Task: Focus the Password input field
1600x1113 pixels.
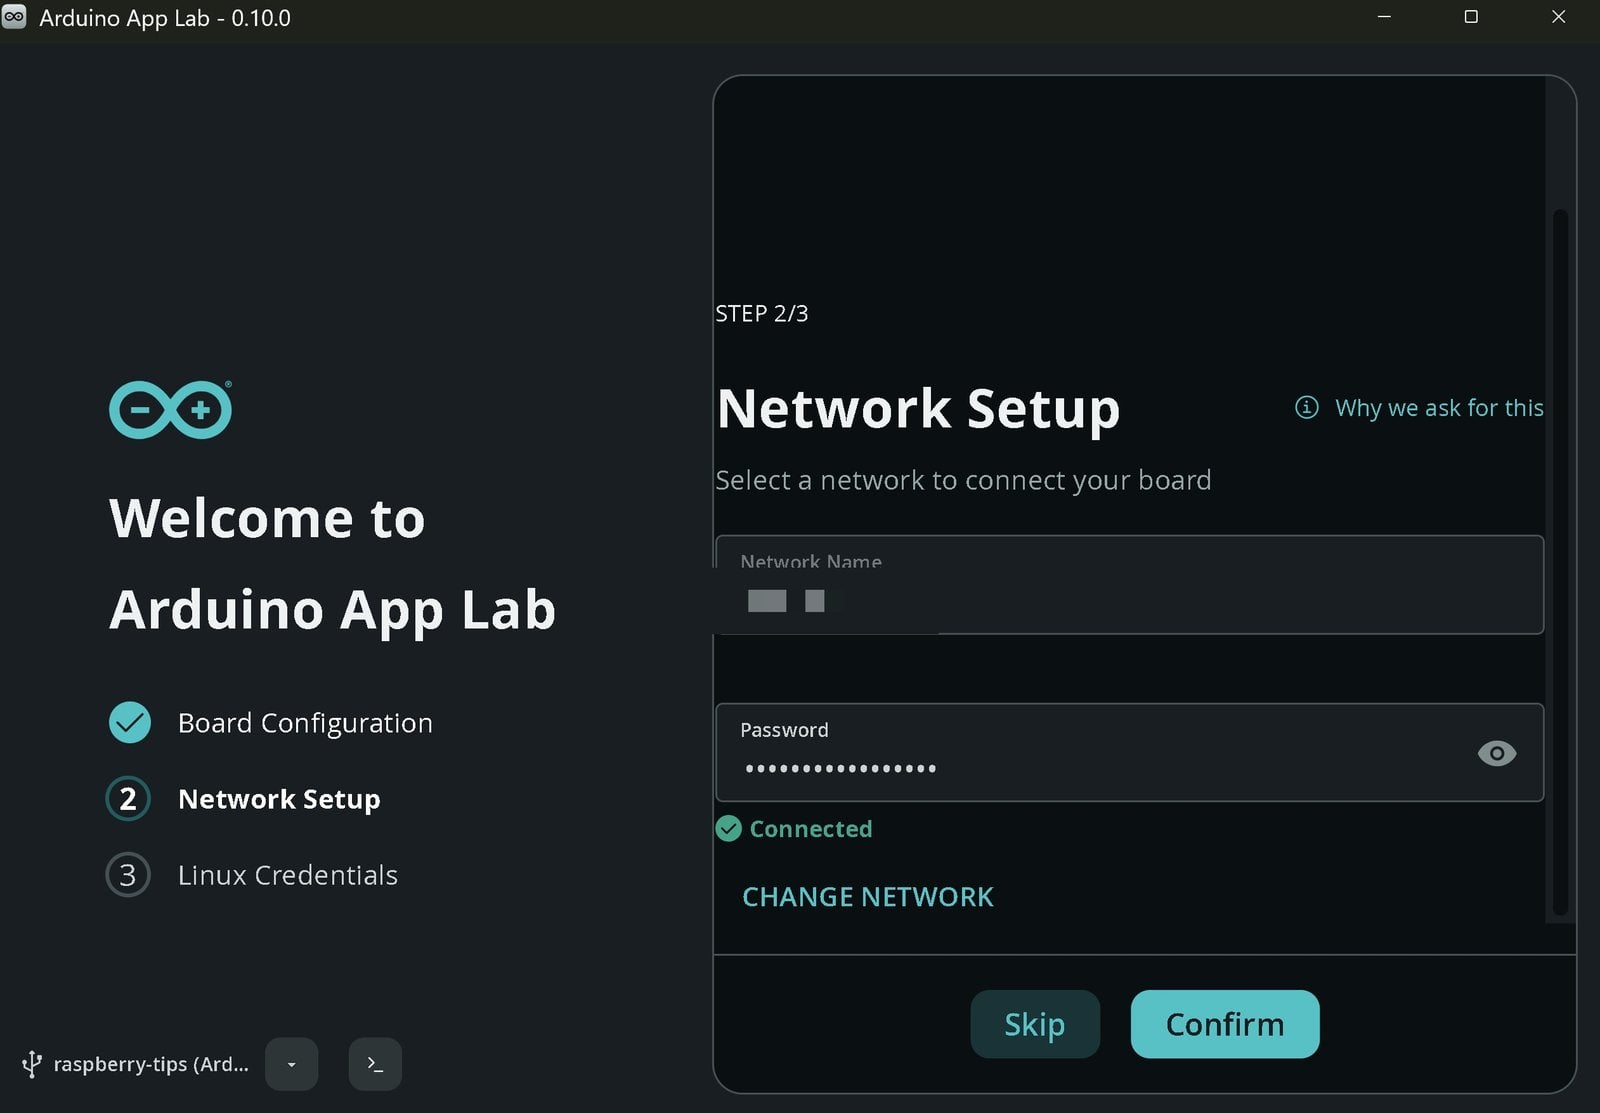Action: (x=1130, y=753)
